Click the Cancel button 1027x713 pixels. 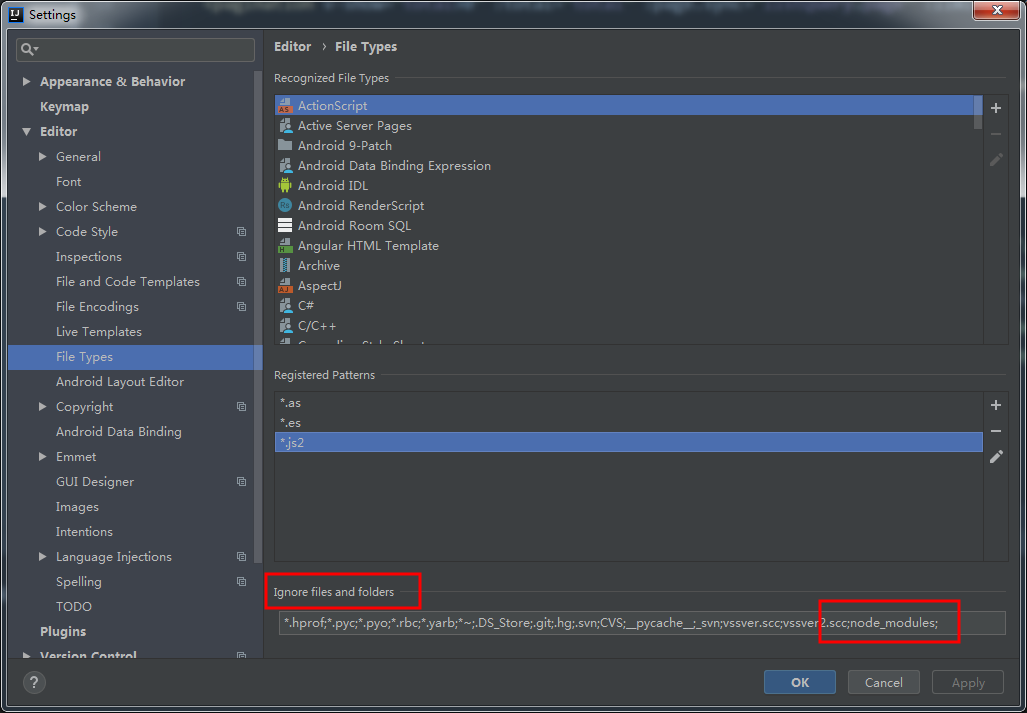pyautogui.click(x=883, y=681)
